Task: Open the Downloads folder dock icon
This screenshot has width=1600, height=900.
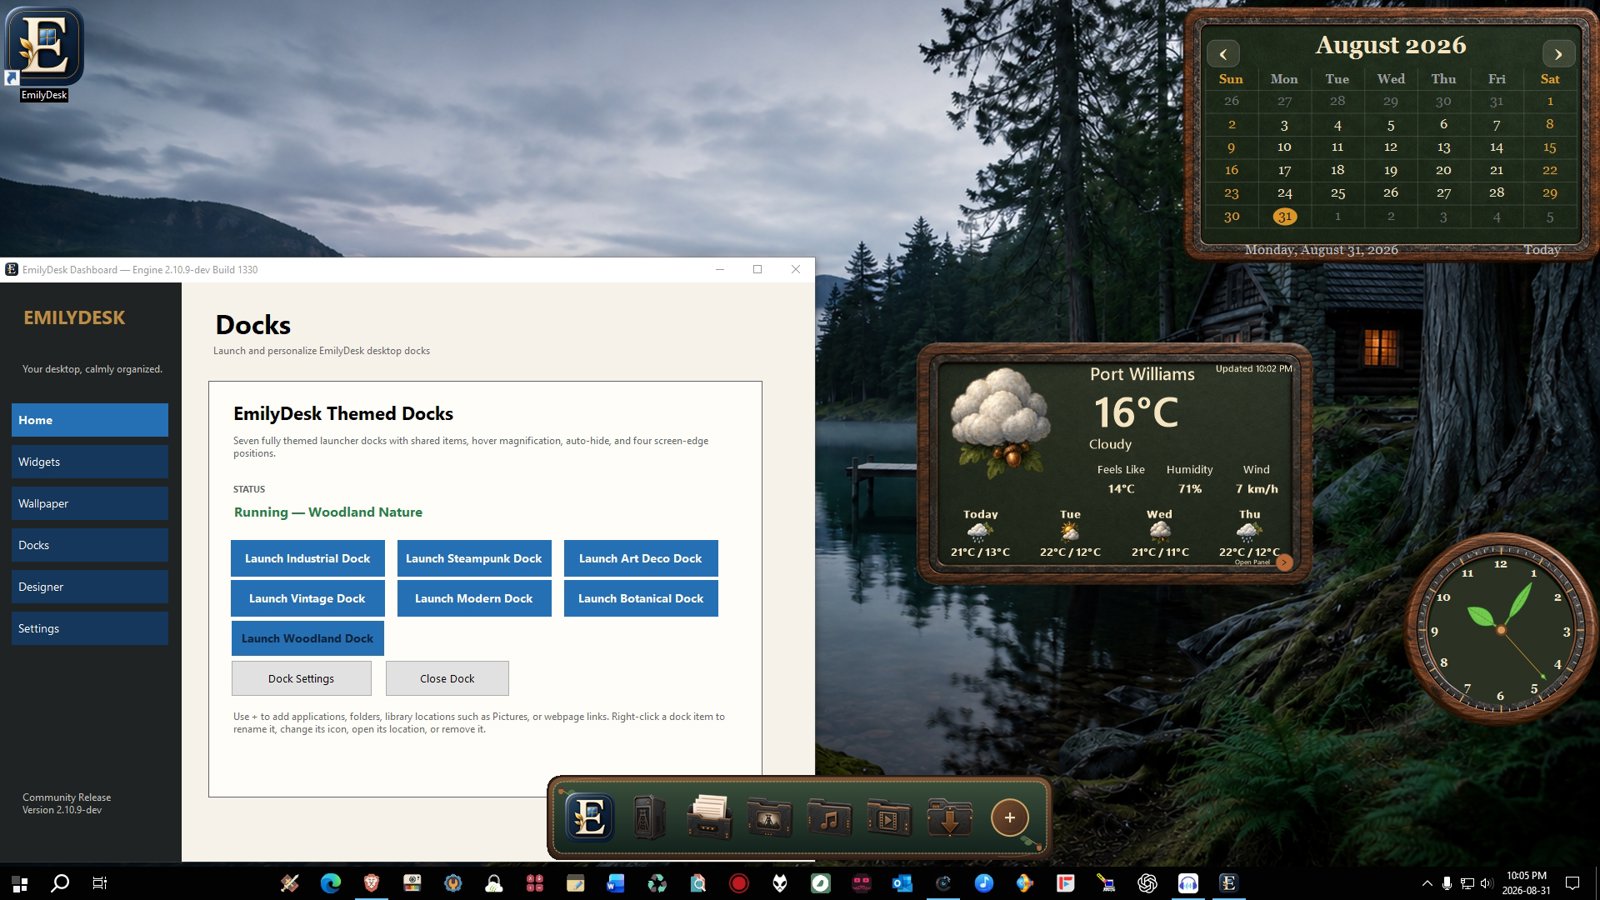Action: point(949,818)
